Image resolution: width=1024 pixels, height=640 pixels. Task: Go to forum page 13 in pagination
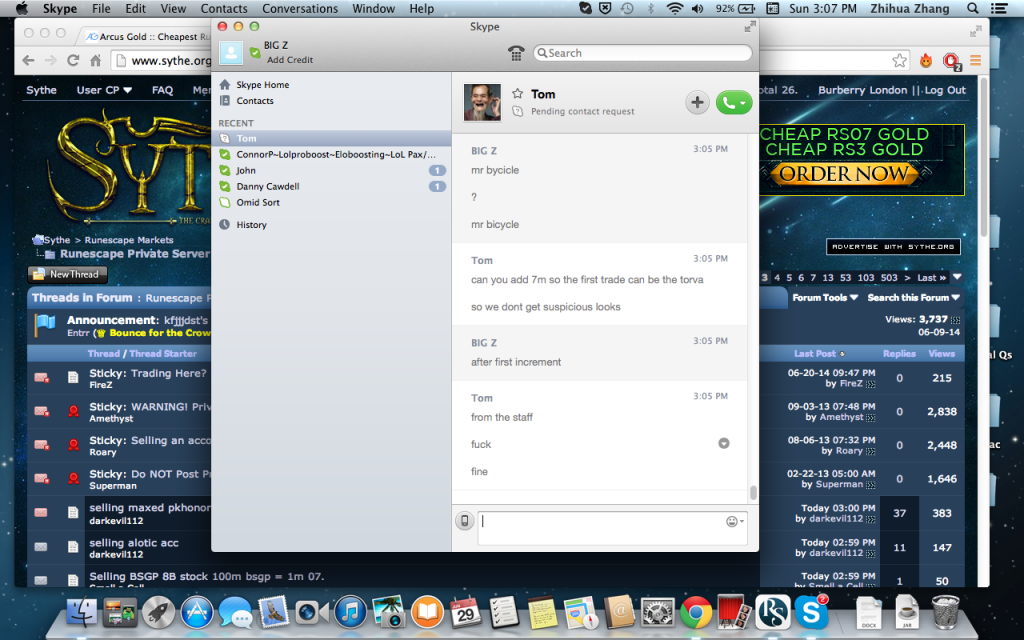[x=828, y=278]
